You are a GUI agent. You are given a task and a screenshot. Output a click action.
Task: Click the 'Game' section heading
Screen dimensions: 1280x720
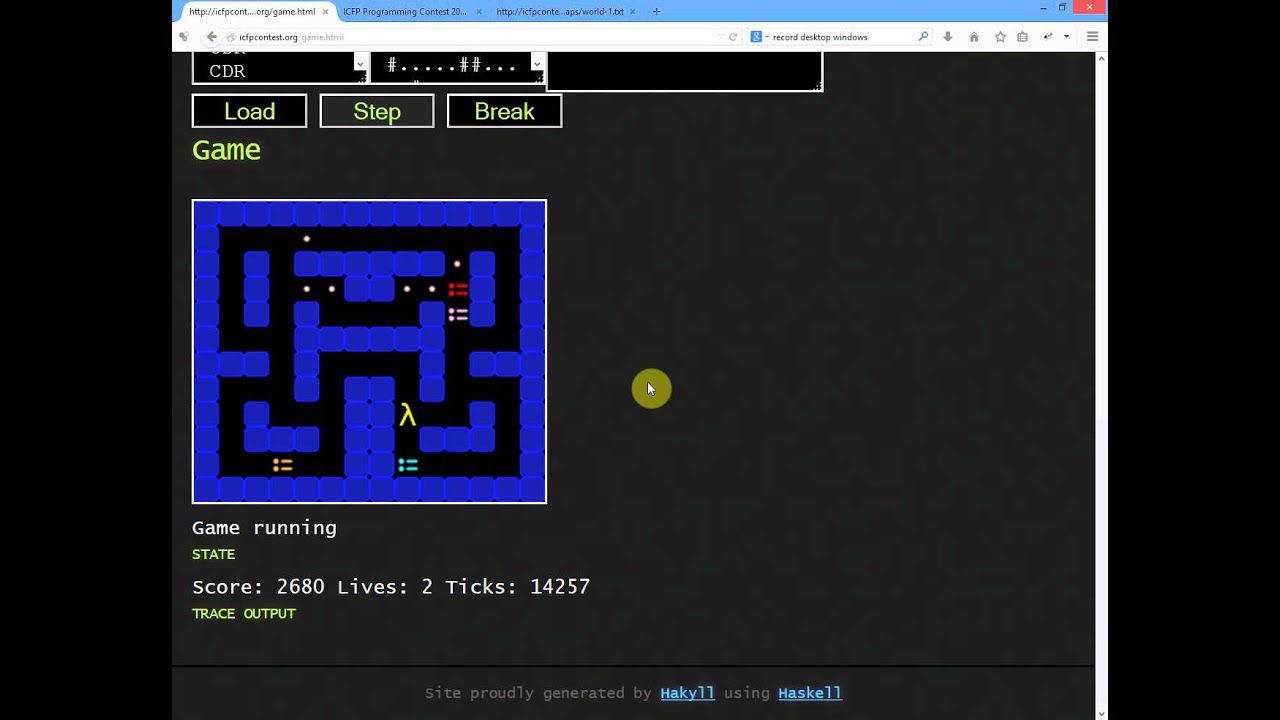226,150
